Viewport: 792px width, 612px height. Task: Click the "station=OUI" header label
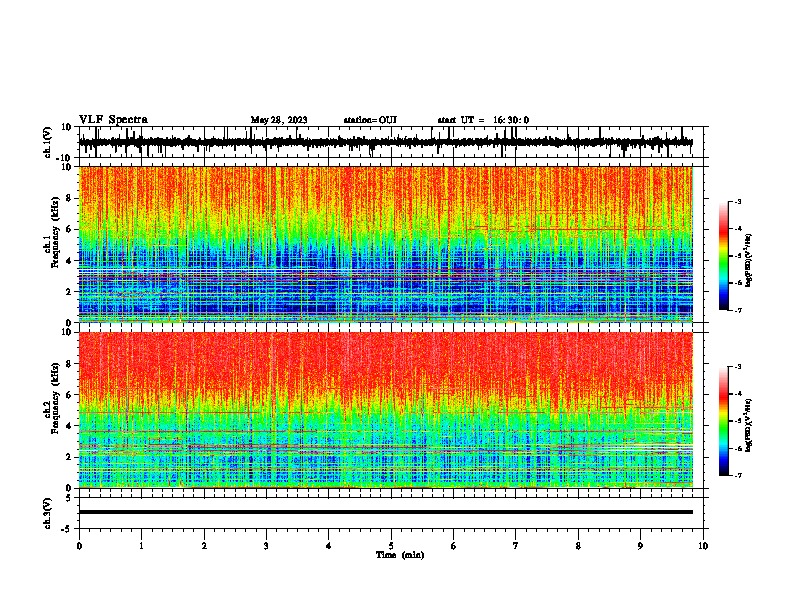tap(370, 120)
